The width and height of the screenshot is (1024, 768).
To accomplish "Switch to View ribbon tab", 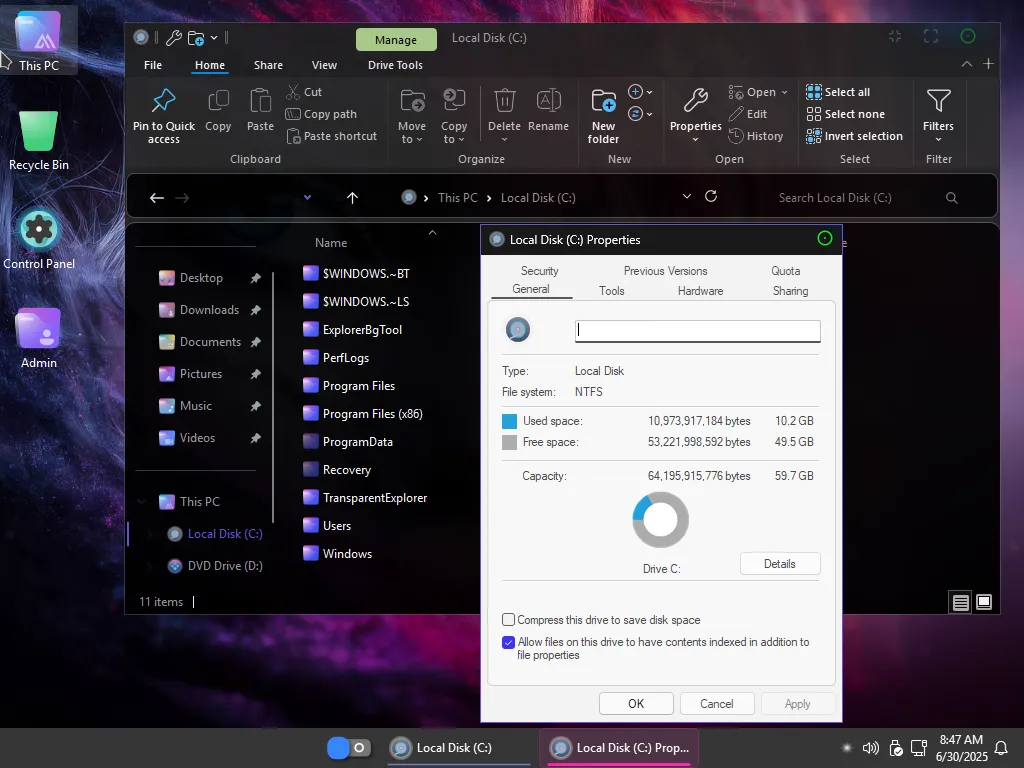I will click(x=324, y=65).
